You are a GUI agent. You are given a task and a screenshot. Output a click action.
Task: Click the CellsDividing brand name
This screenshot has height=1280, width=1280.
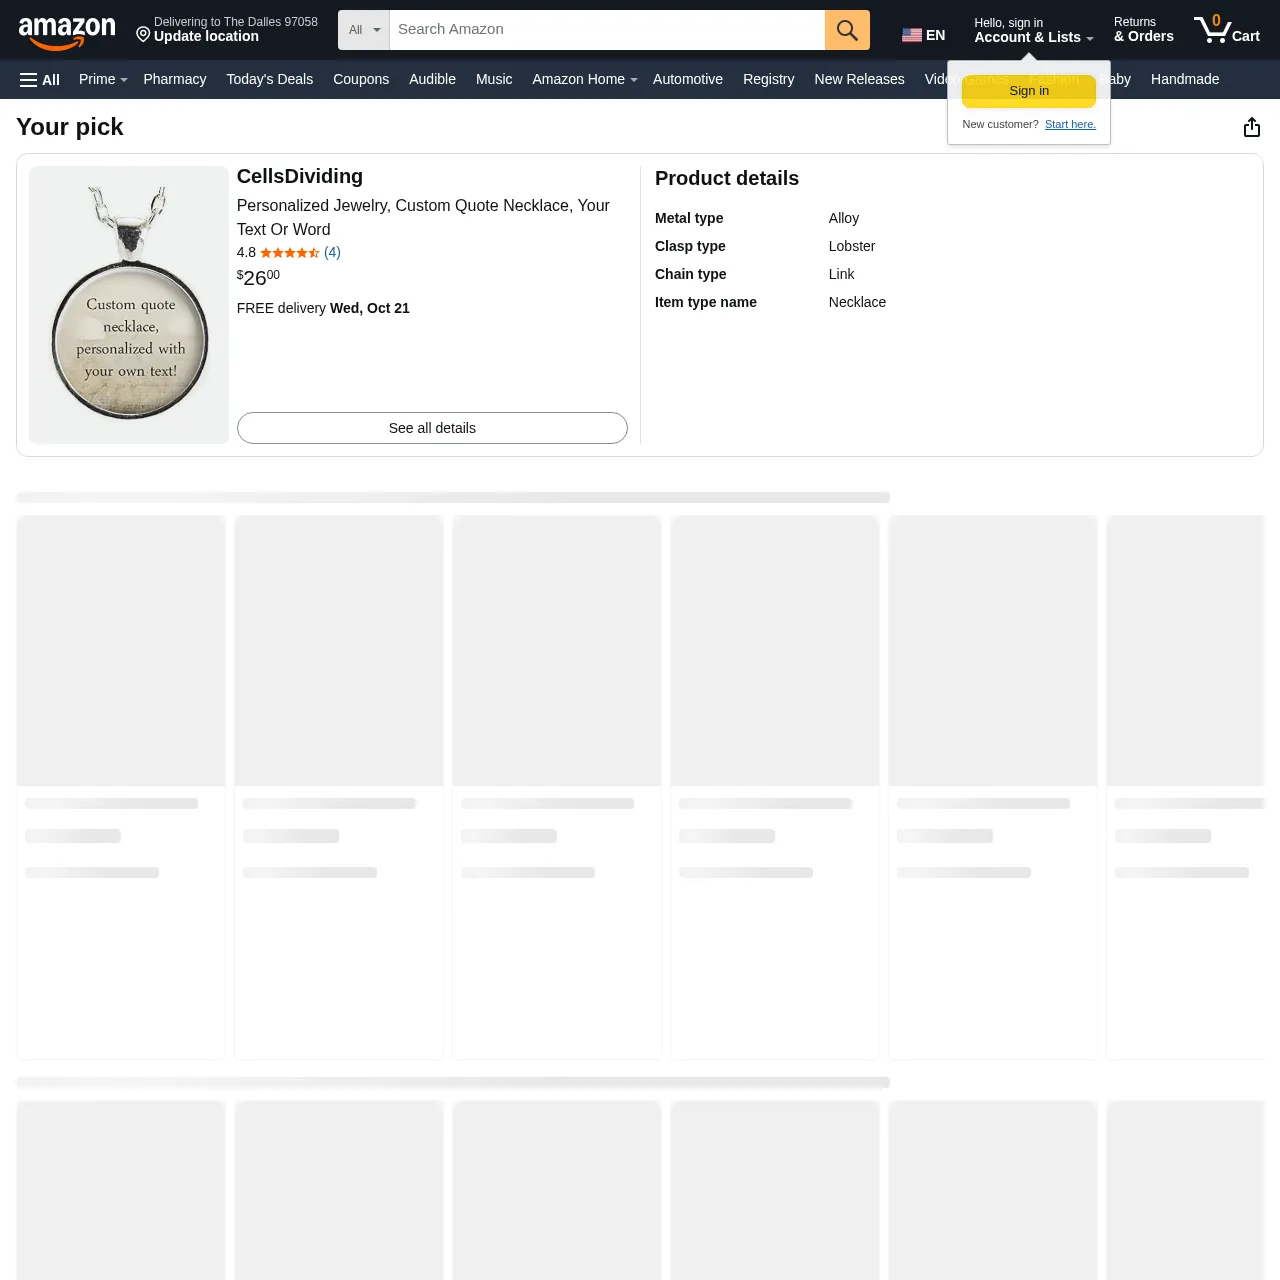[x=300, y=176]
